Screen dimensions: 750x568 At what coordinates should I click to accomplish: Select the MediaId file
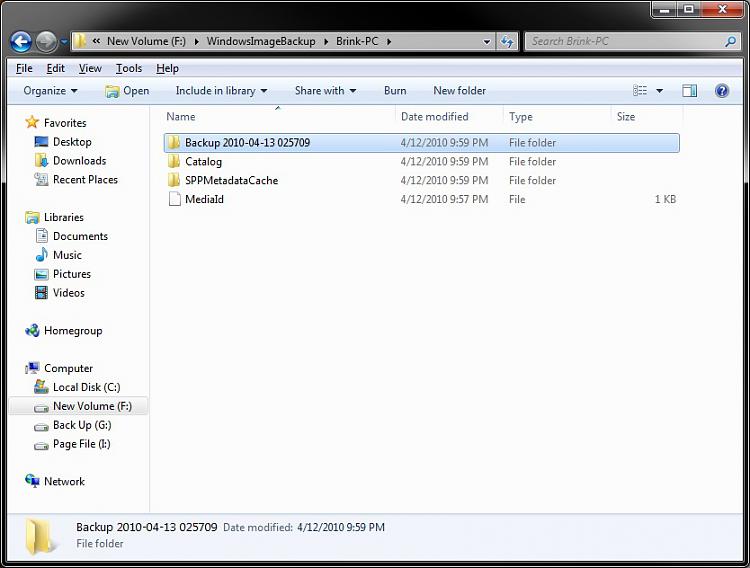[x=204, y=199]
